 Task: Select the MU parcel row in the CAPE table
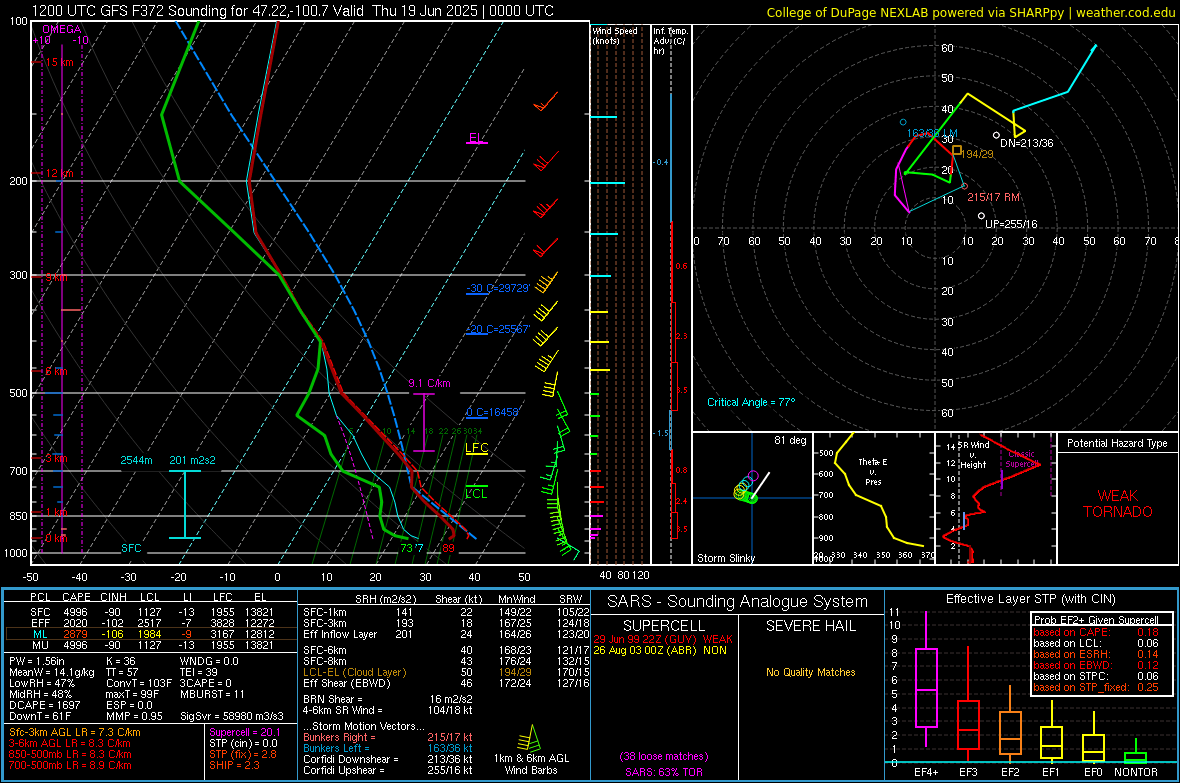click(151, 644)
